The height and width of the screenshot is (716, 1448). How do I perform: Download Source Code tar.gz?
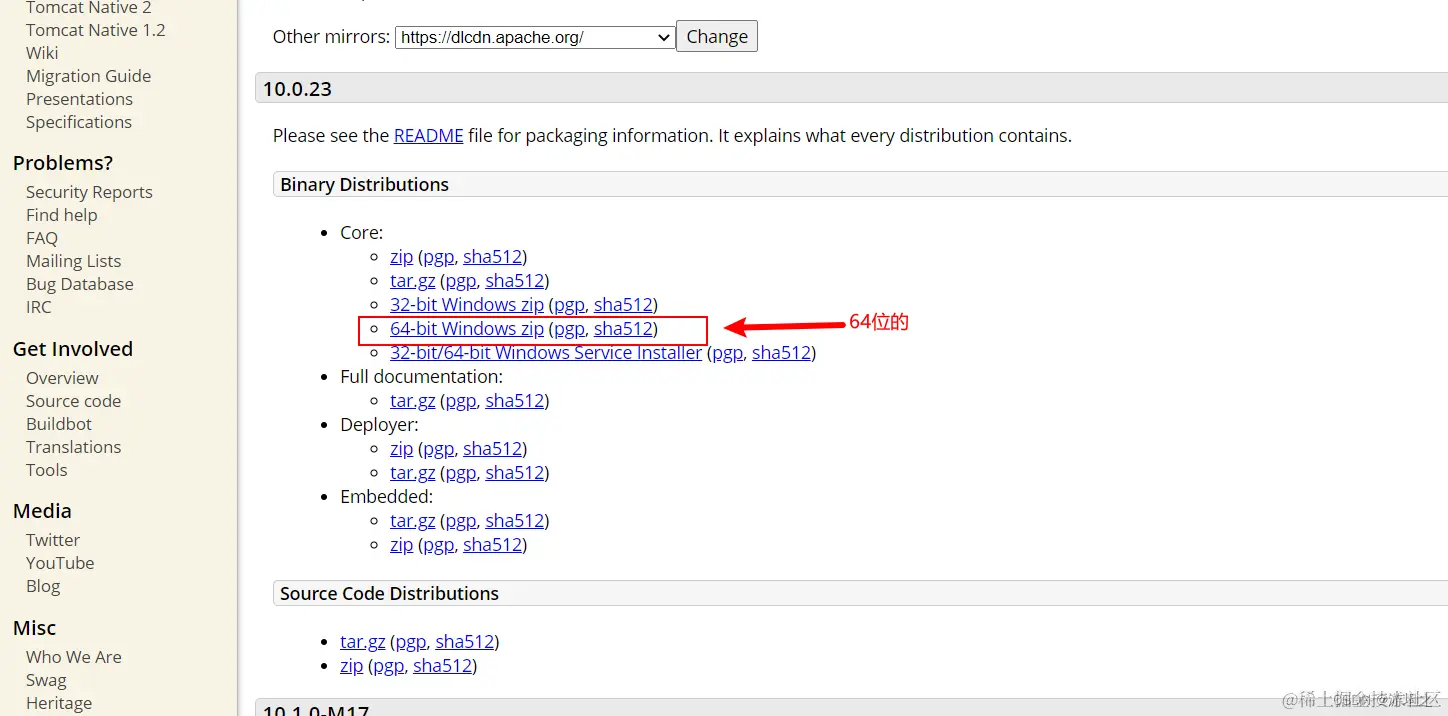(363, 641)
